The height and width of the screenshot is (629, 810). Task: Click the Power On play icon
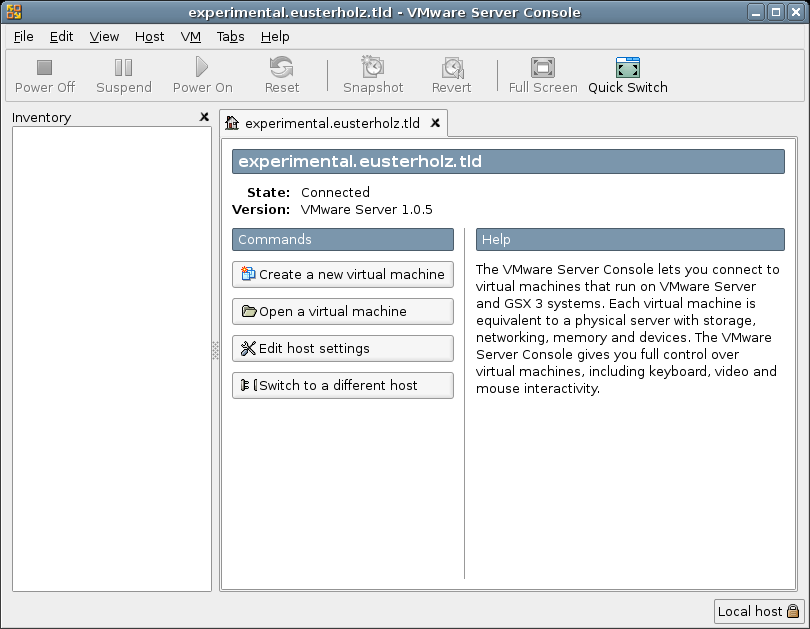coord(202,68)
